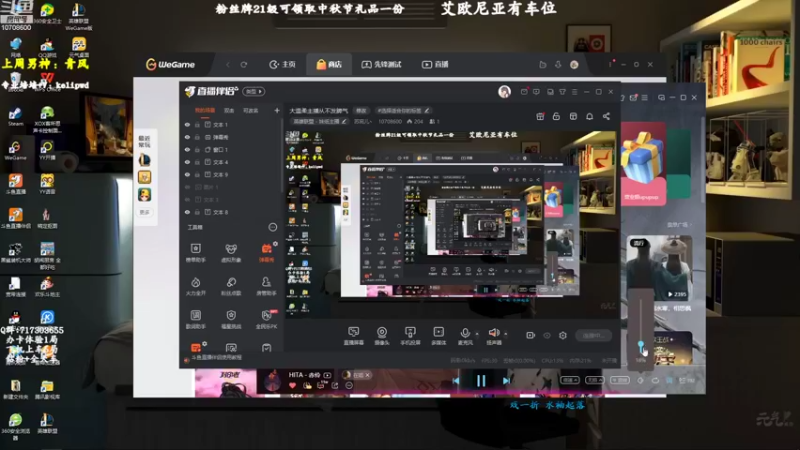This screenshot has height=450, width=800.
Task: Hide the 窗口 1 layer
Action: point(187,149)
